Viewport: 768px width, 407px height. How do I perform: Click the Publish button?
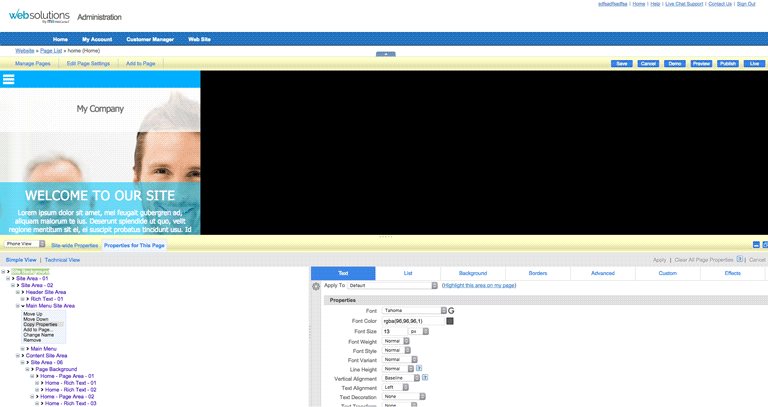click(x=727, y=64)
